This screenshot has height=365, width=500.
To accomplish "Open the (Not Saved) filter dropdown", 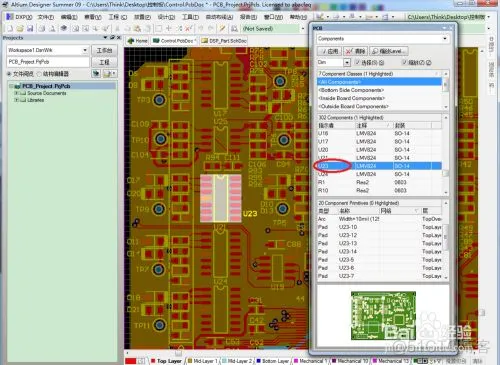I will (x=303, y=29).
